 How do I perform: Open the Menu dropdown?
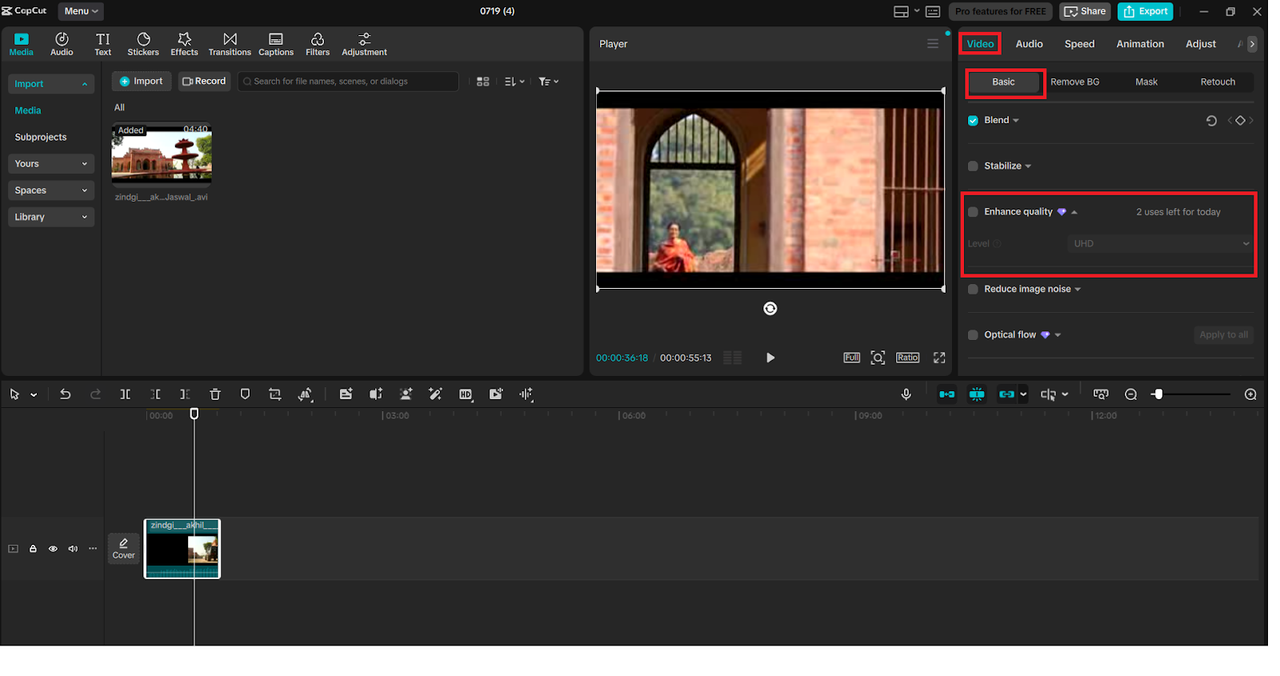pyautogui.click(x=81, y=11)
